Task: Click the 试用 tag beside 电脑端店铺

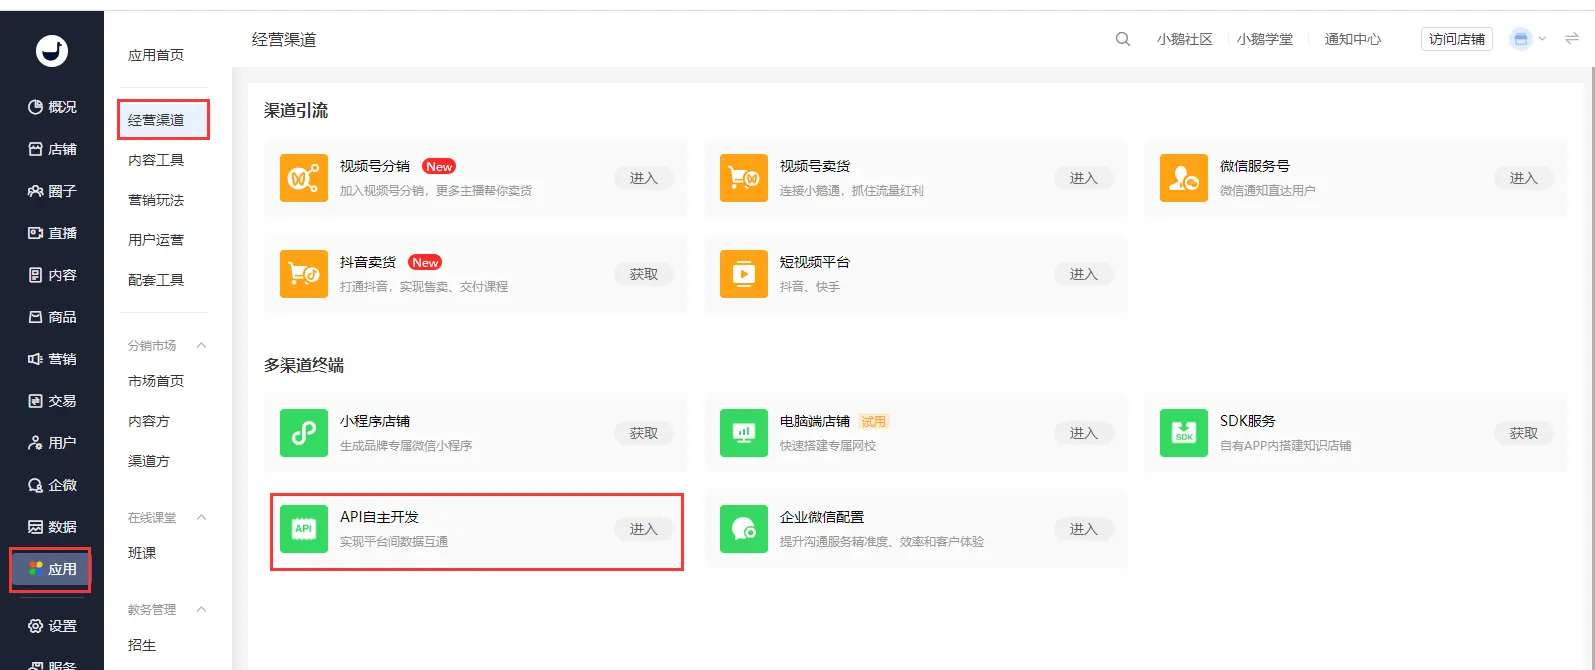Action: 874,421
